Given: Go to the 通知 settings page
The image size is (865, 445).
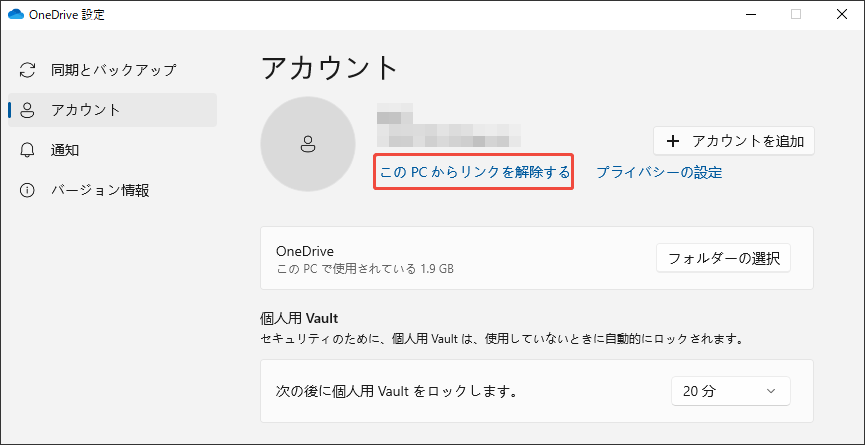Looking at the screenshot, I should [113, 150].
